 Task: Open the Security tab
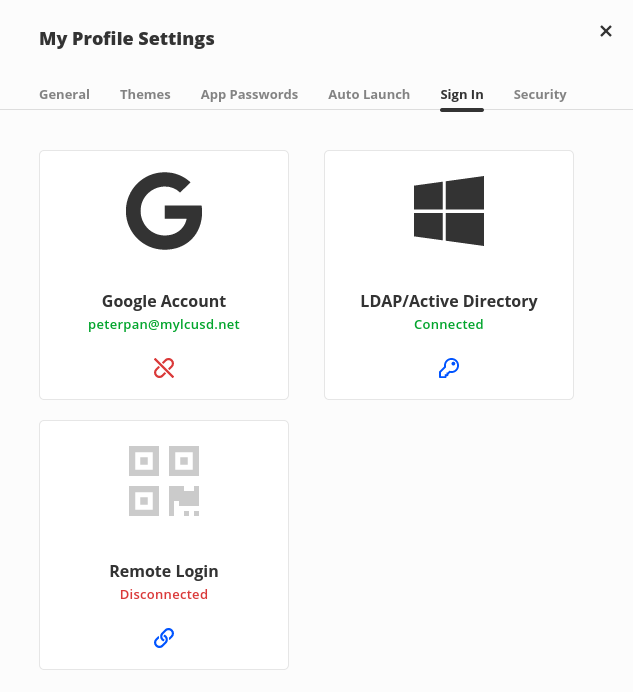540,94
